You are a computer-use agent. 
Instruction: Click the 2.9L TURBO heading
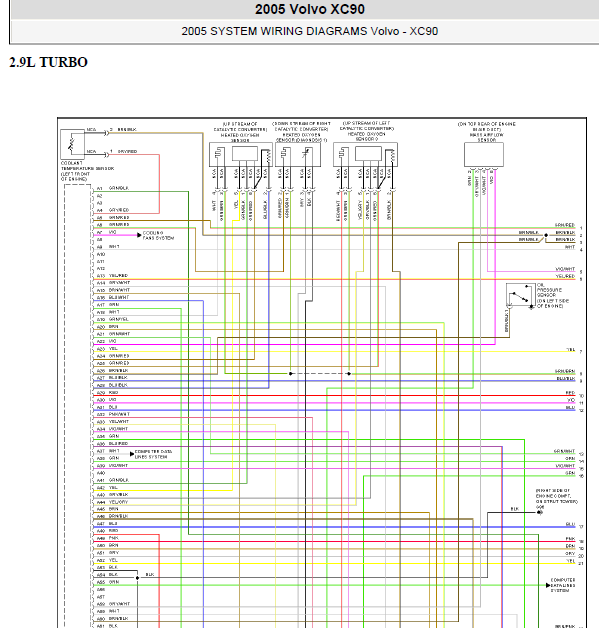coord(48,62)
